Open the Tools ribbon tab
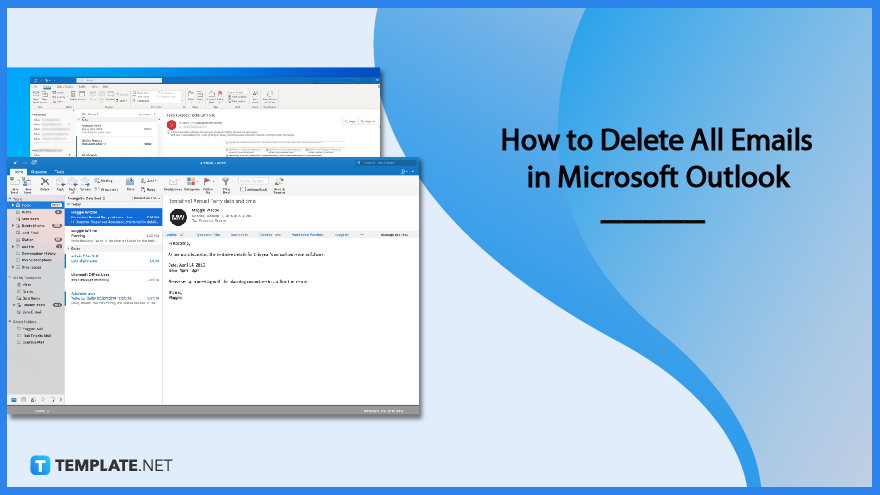The width and height of the screenshot is (880, 495). coord(60,172)
